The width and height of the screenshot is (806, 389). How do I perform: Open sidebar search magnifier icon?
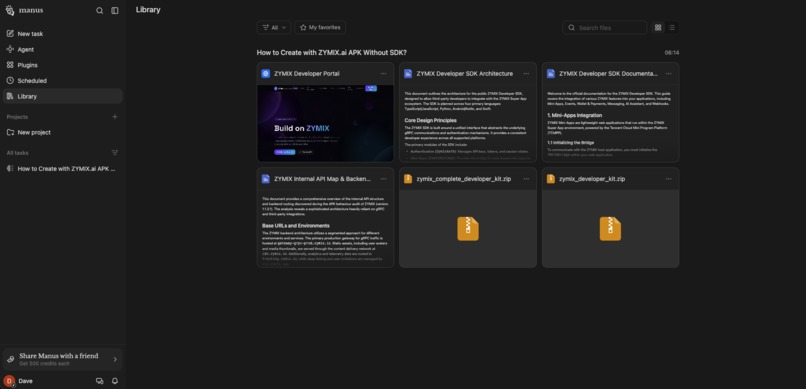pyautogui.click(x=100, y=10)
